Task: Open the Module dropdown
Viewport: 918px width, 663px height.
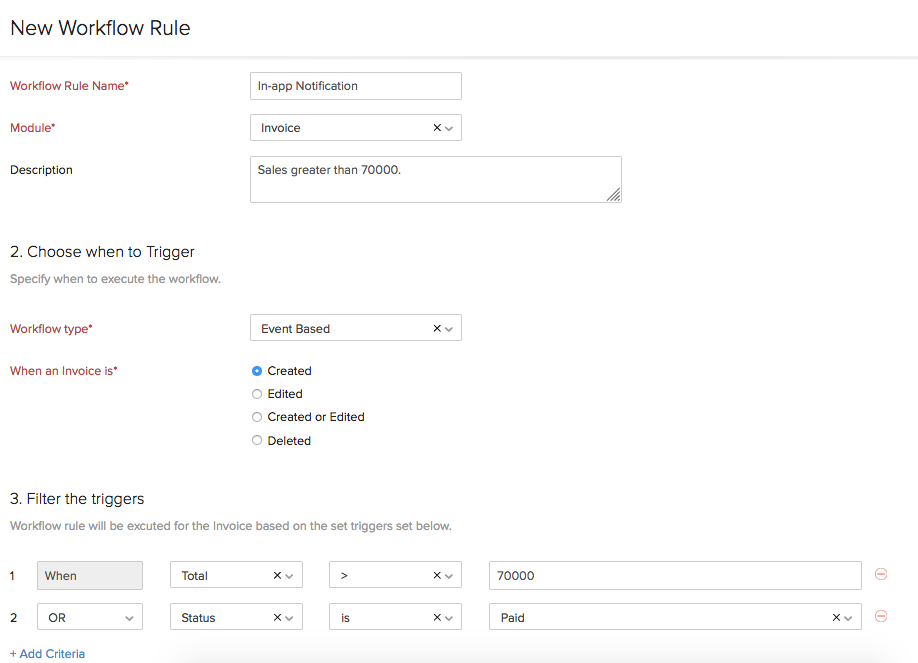Action: pos(450,128)
